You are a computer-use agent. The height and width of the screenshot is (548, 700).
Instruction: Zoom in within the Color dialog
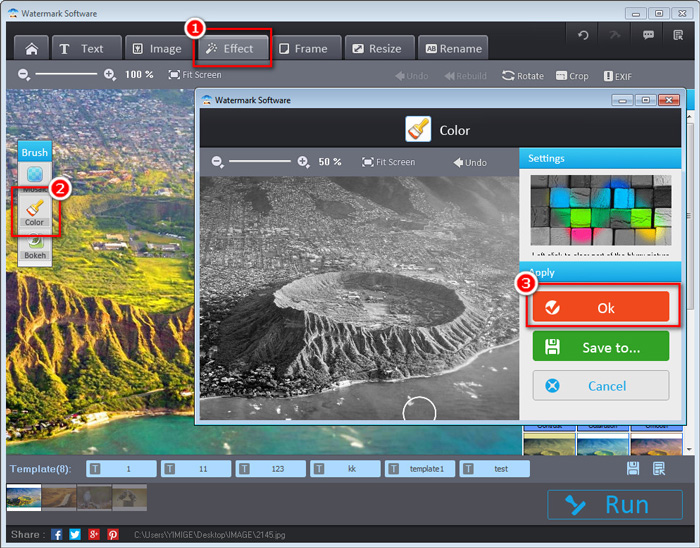point(303,162)
